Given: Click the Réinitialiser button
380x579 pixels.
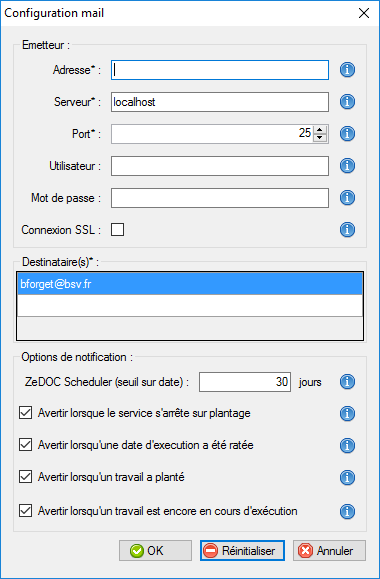Looking at the screenshot, I should tap(242, 551).
